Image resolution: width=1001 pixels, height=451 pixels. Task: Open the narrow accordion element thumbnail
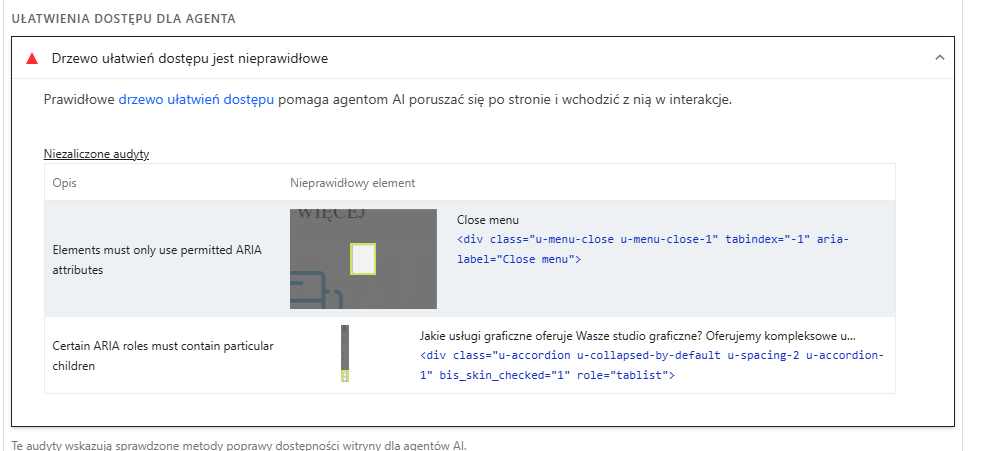pyautogui.click(x=345, y=353)
